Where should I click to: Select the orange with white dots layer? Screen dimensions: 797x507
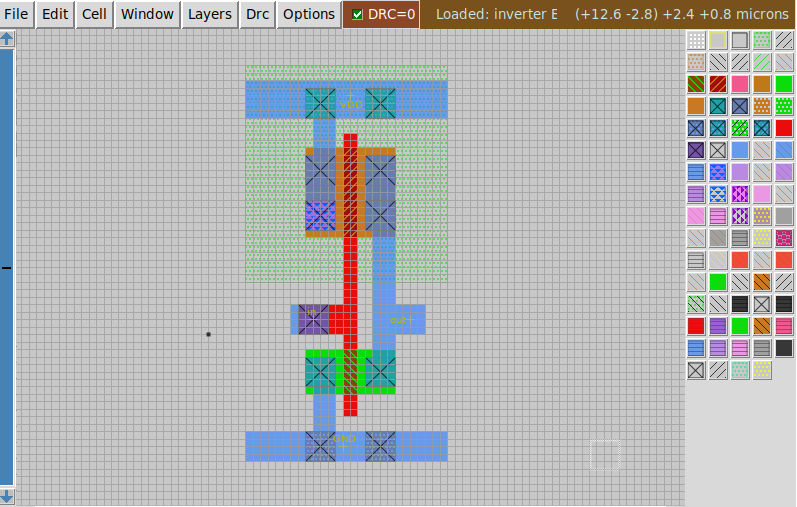click(762, 106)
